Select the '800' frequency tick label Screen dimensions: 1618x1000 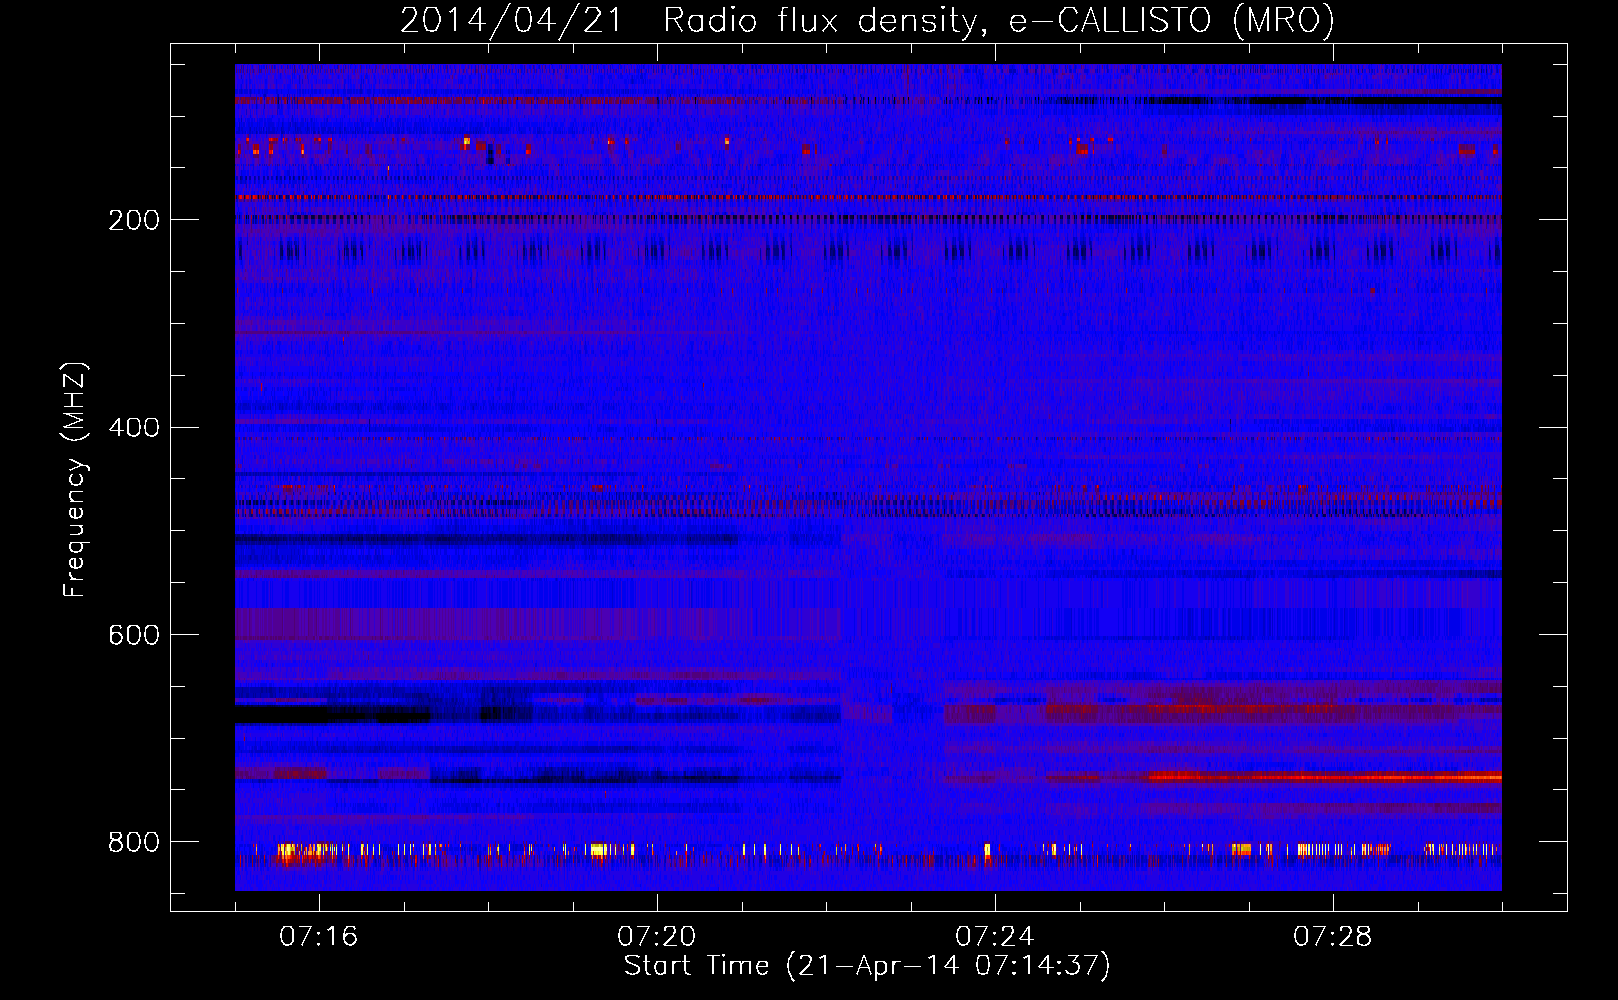(x=134, y=843)
